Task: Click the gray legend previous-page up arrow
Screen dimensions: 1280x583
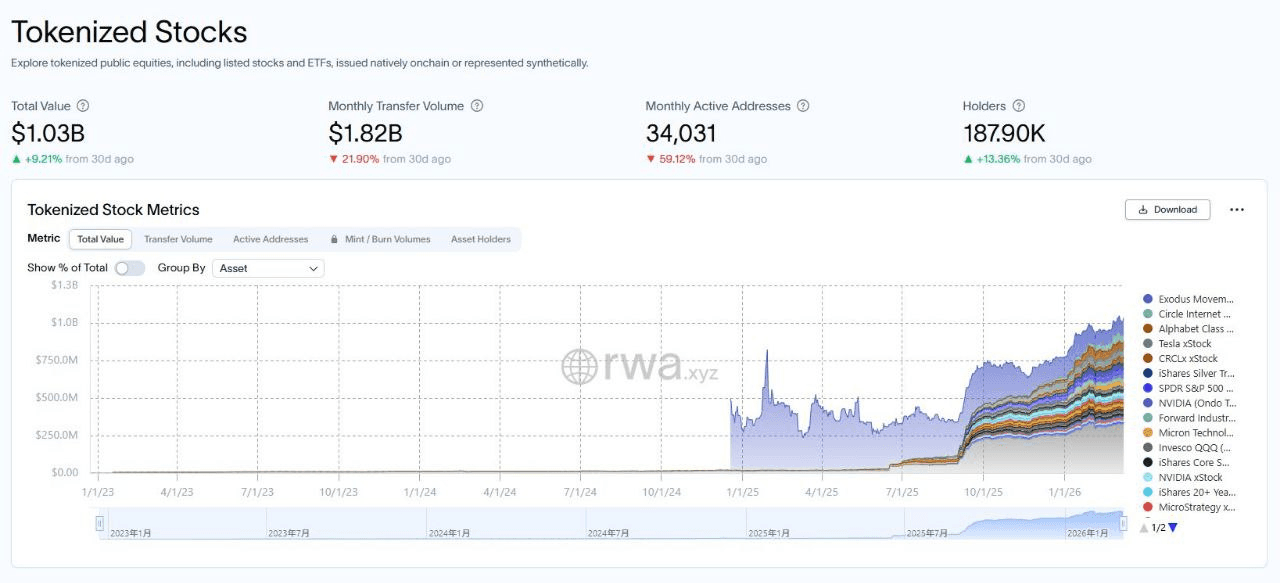Action: pos(1144,527)
